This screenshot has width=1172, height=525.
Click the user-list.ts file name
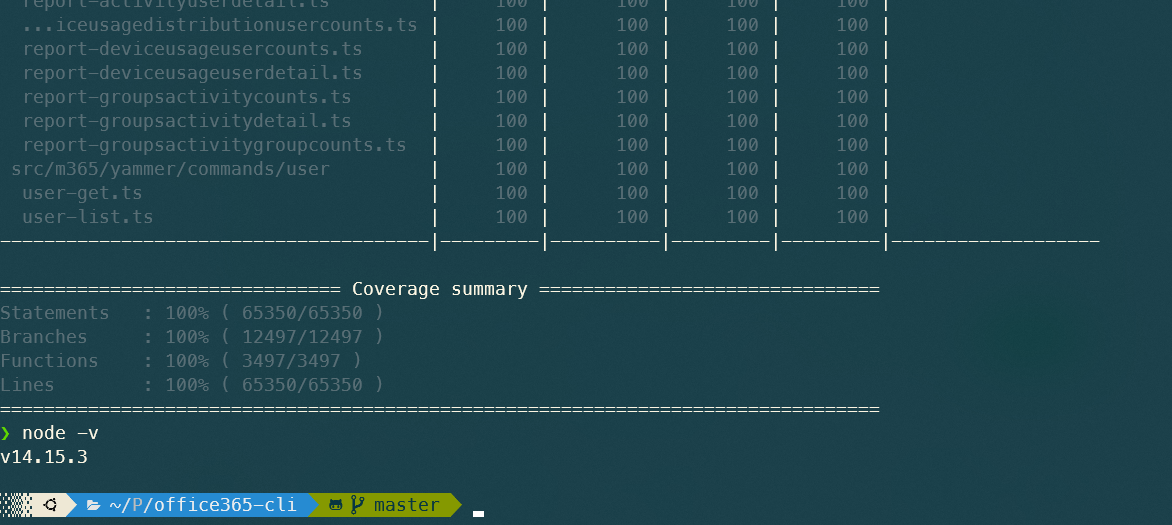pos(87,218)
